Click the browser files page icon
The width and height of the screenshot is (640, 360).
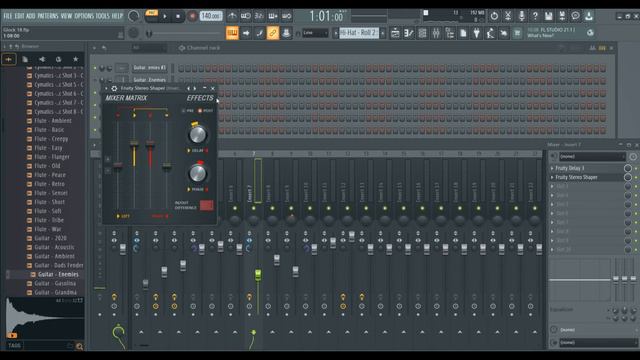[x=25, y=59]
